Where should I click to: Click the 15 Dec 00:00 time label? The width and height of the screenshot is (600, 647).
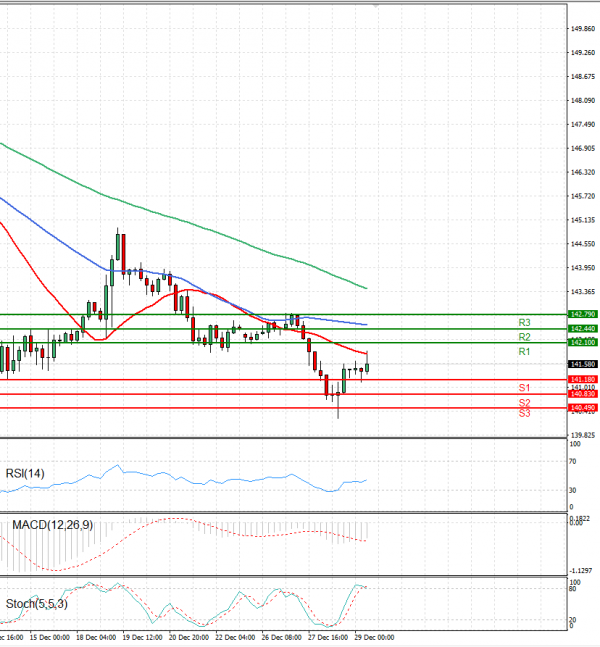coord(50,638)
